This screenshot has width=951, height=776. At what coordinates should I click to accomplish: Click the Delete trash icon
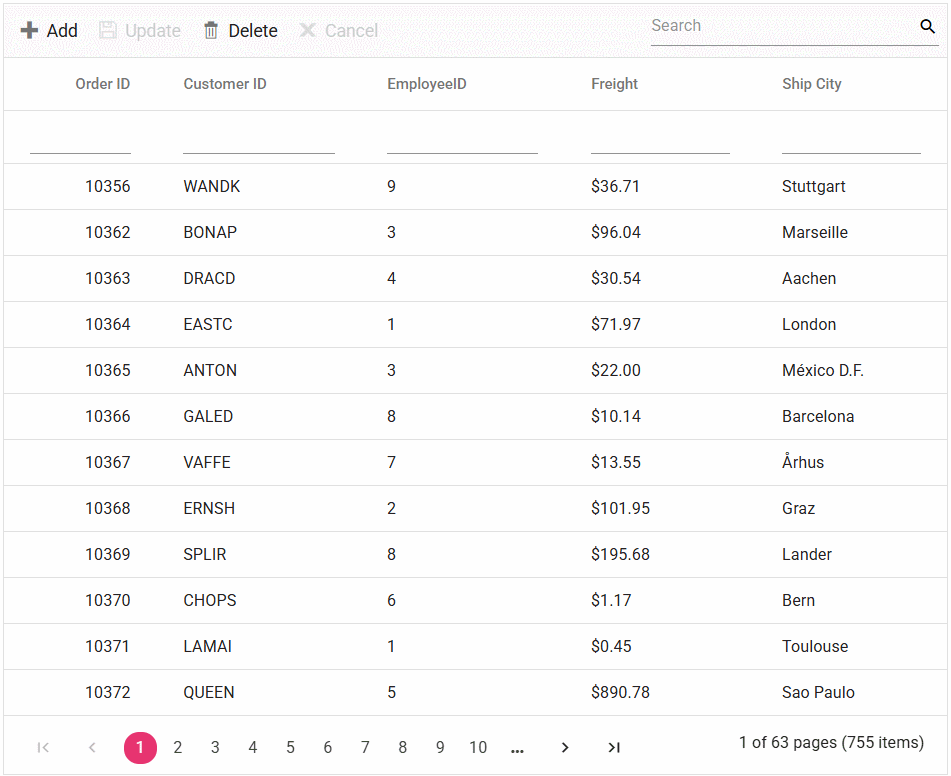pyautogui.click(x=211, y=31)
